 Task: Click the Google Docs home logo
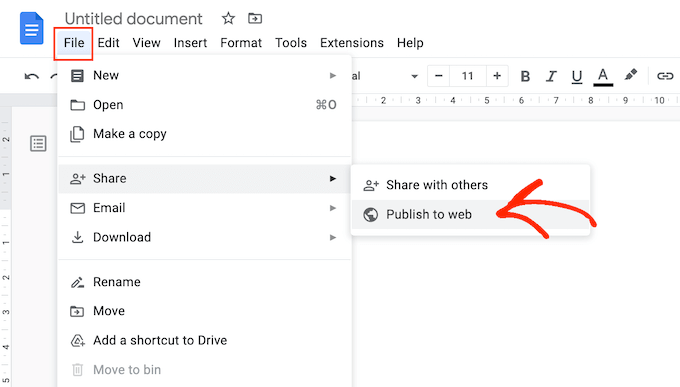tap(32, 29)
